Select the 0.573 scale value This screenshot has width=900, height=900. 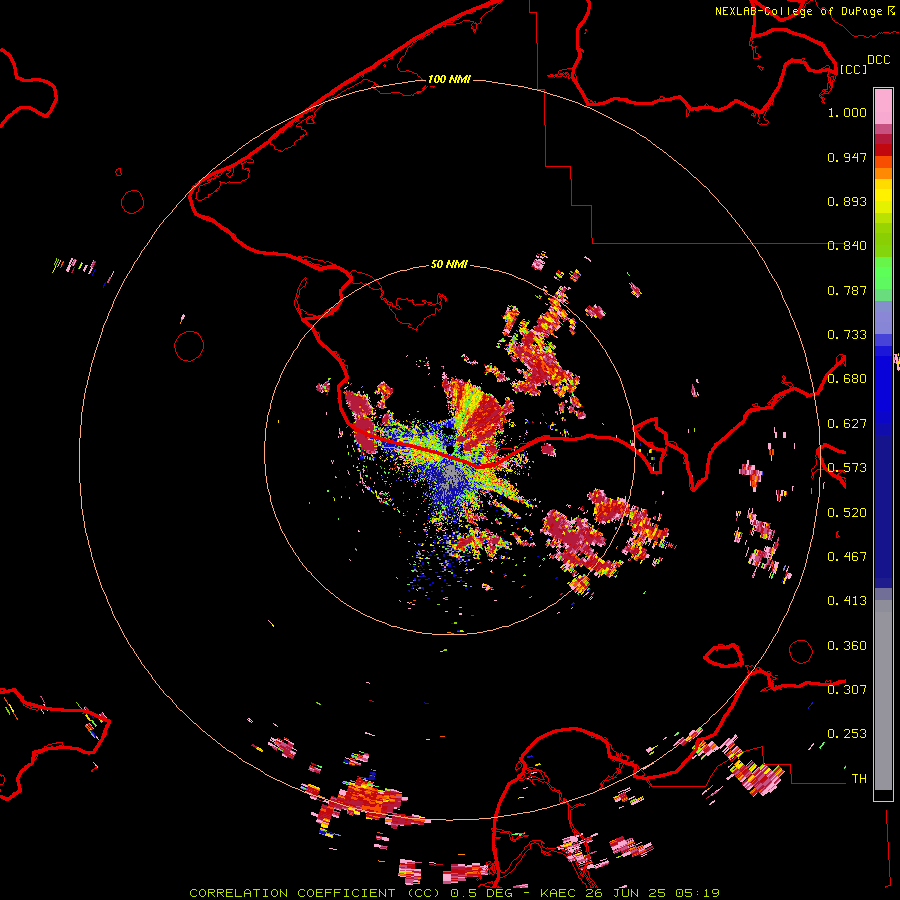coord(847,468)
